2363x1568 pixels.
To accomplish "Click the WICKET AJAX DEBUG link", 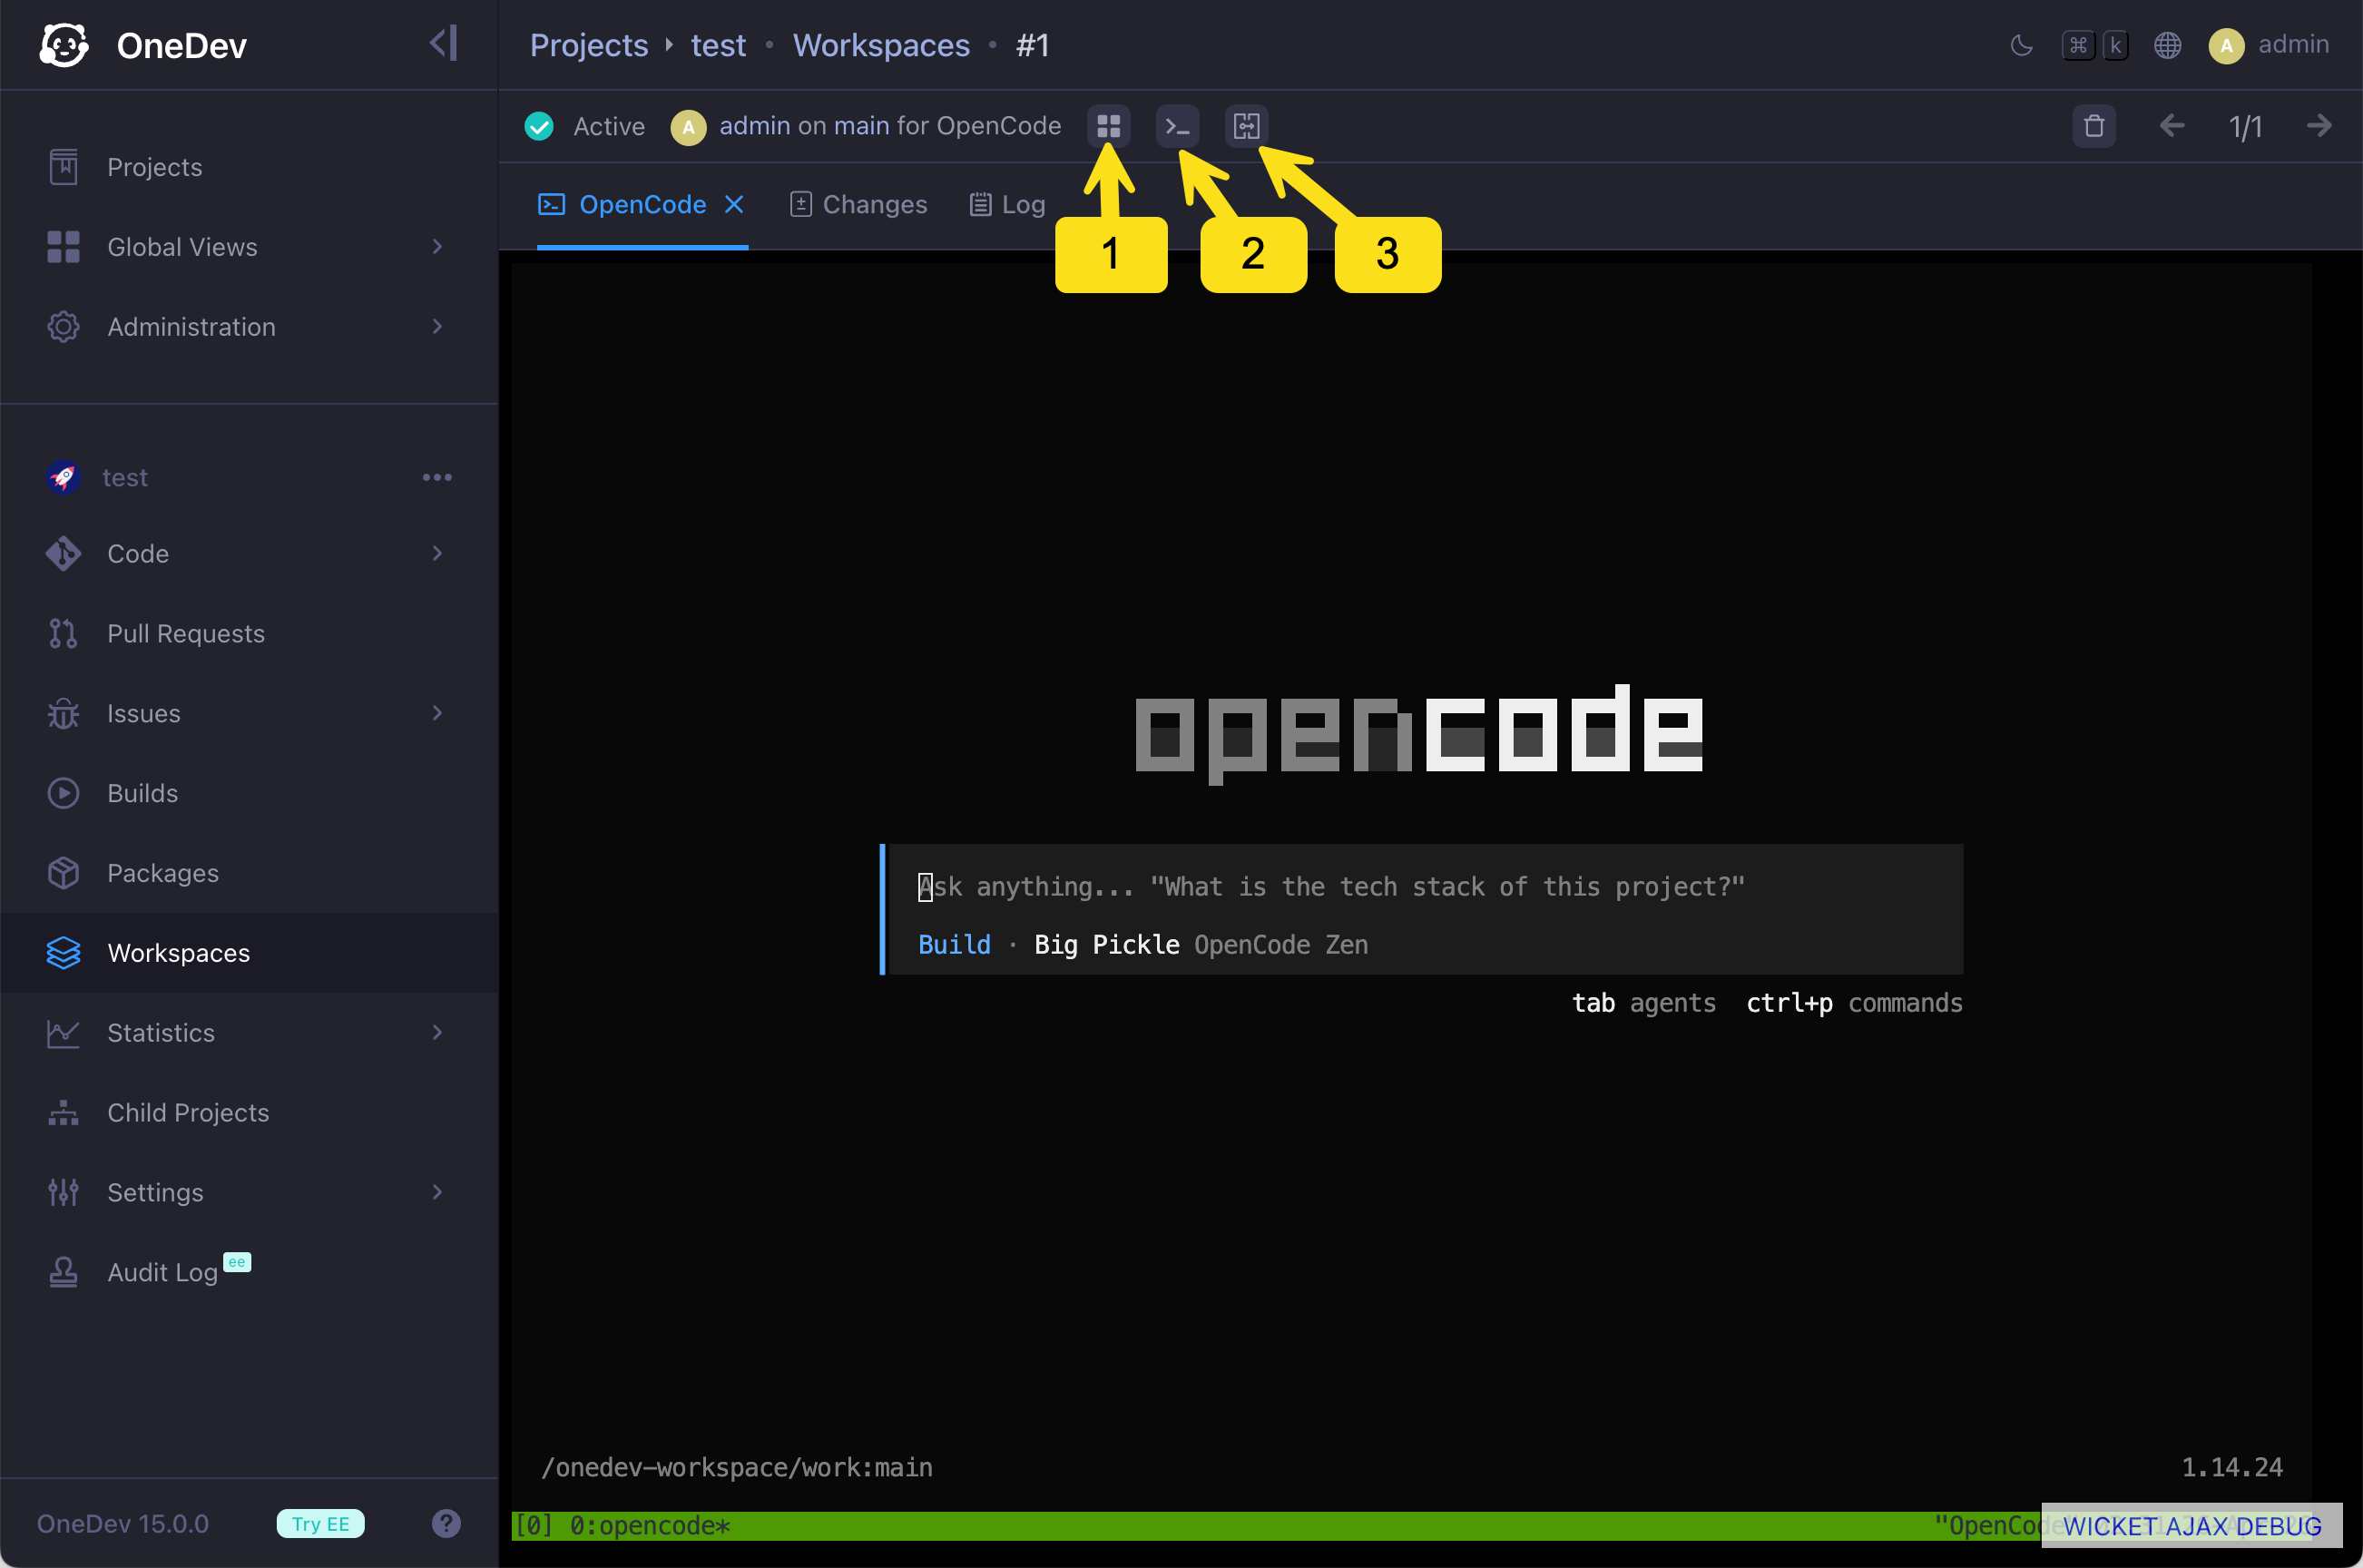I will click(2192, 1526).
